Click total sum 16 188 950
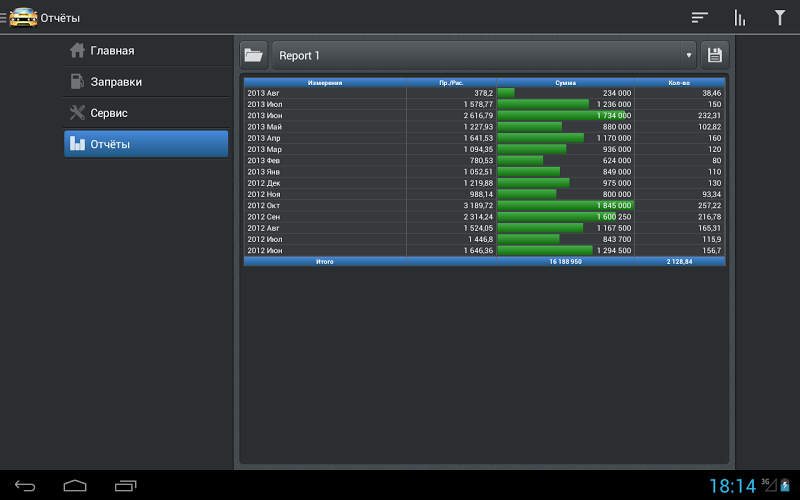This screenshot has width=800, height=500. 565,262
